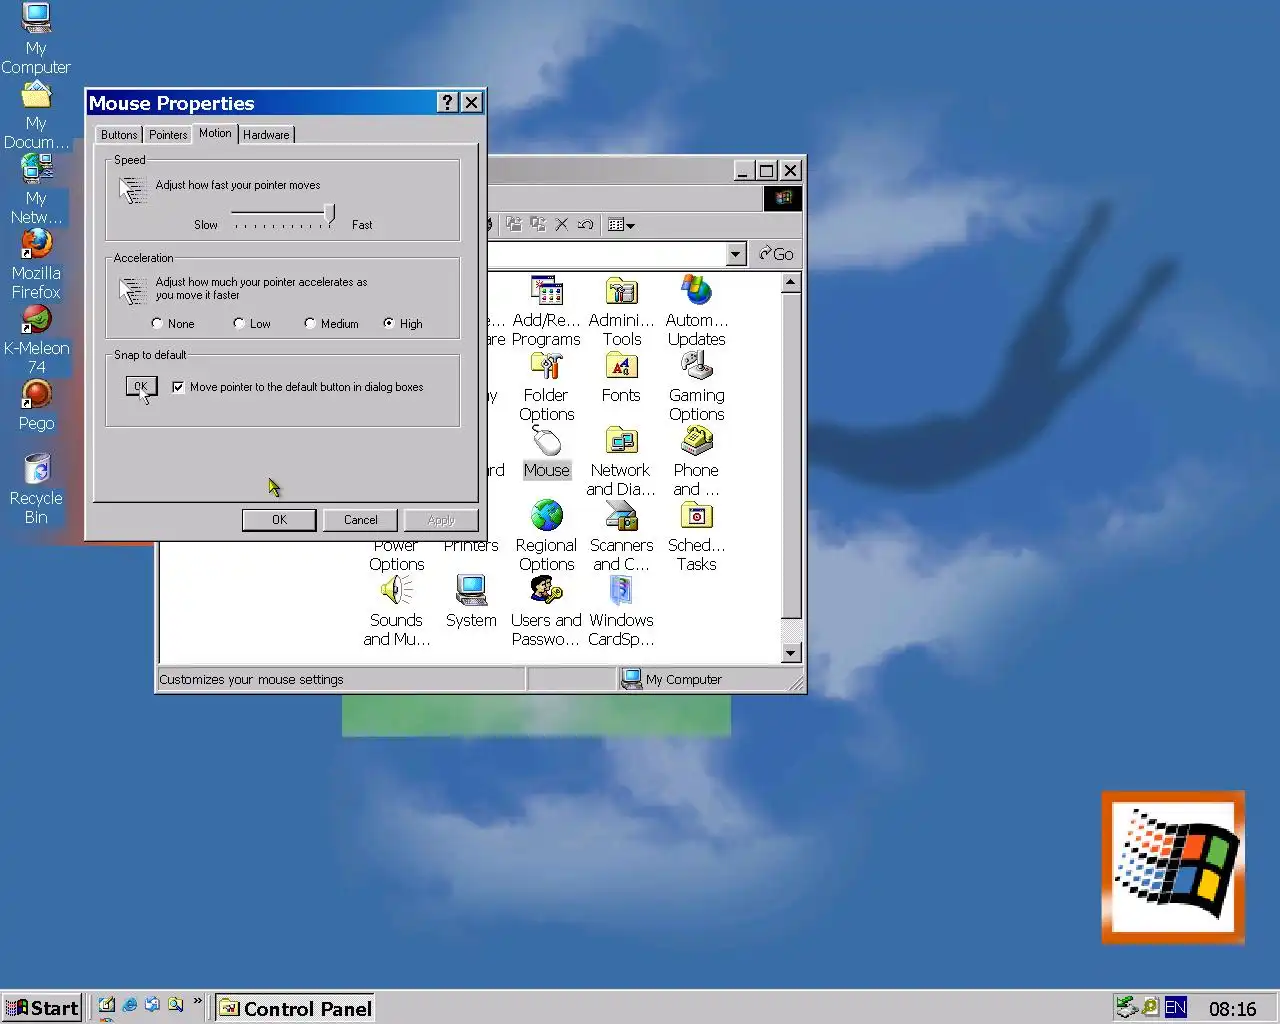1280x1024 pixels.
Task: Click the Go button by address bar
Action: [x=776, y=254]
